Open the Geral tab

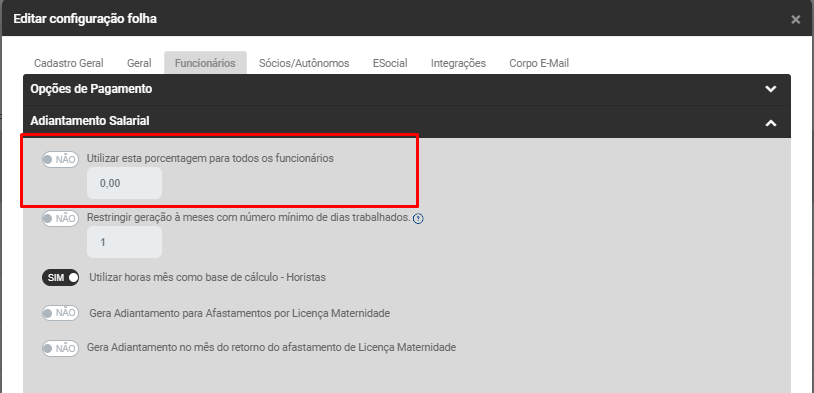click(139, 63)
